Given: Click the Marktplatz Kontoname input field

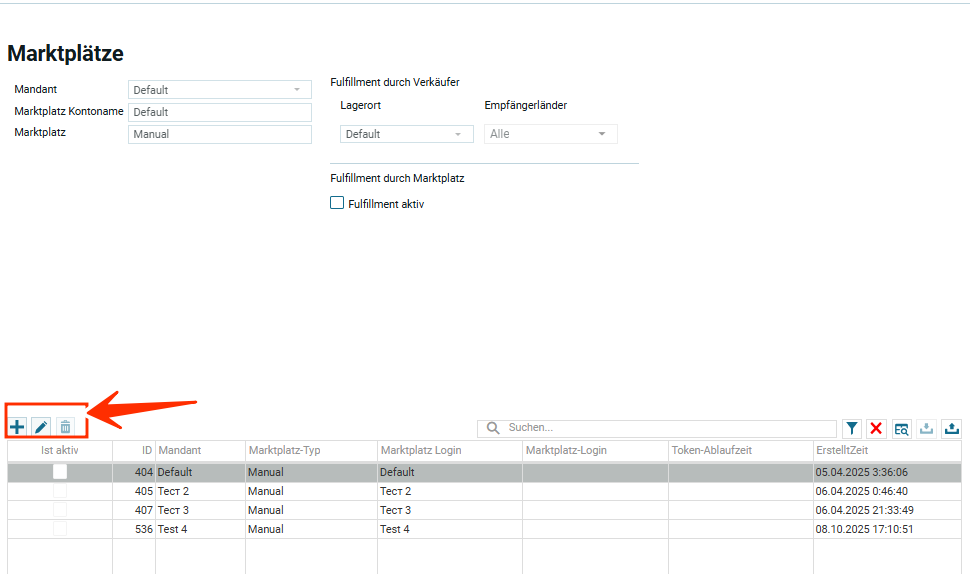Looking at the screenshot, I should (x=220, y=112).
